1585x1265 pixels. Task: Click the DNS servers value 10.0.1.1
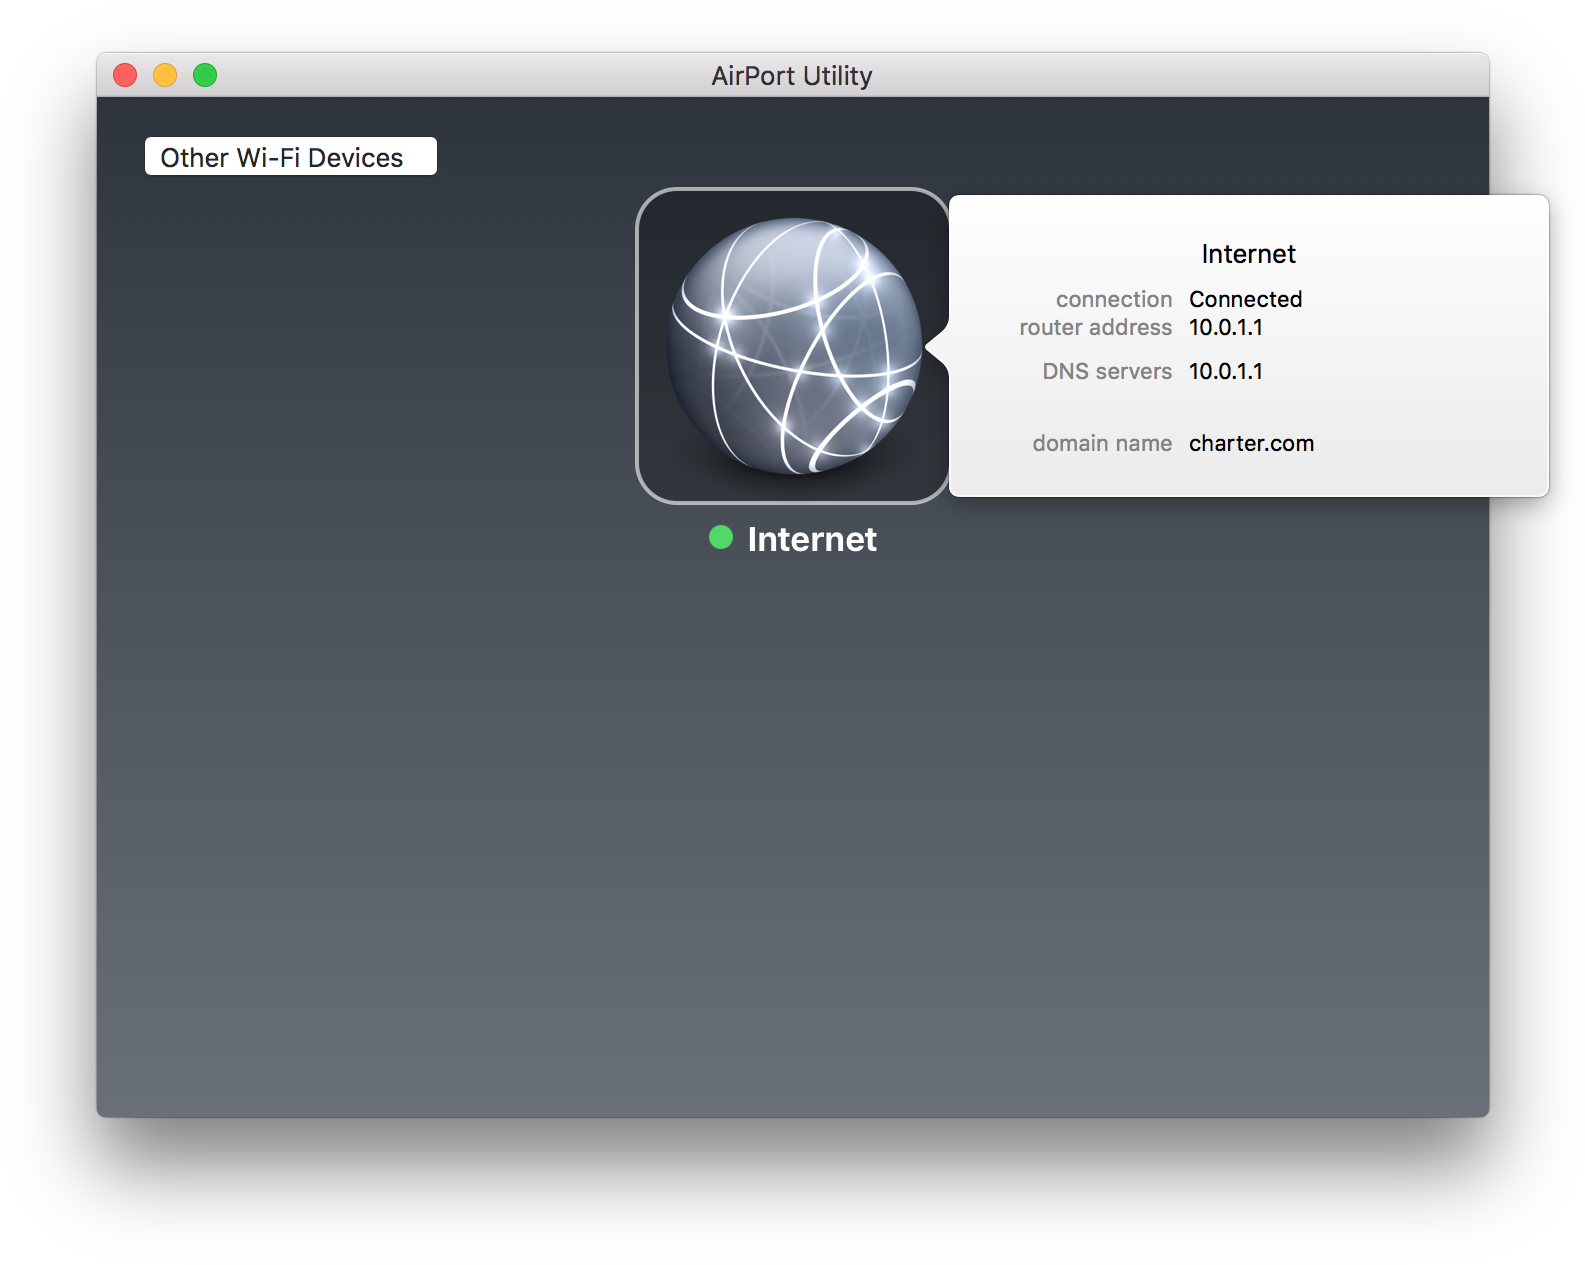1225,371
